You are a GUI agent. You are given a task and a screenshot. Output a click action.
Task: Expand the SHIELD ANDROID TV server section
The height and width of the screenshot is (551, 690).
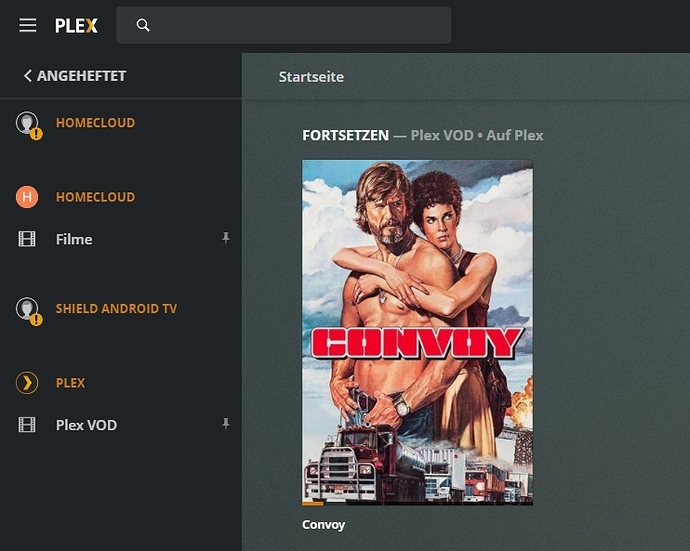point(116,309)
